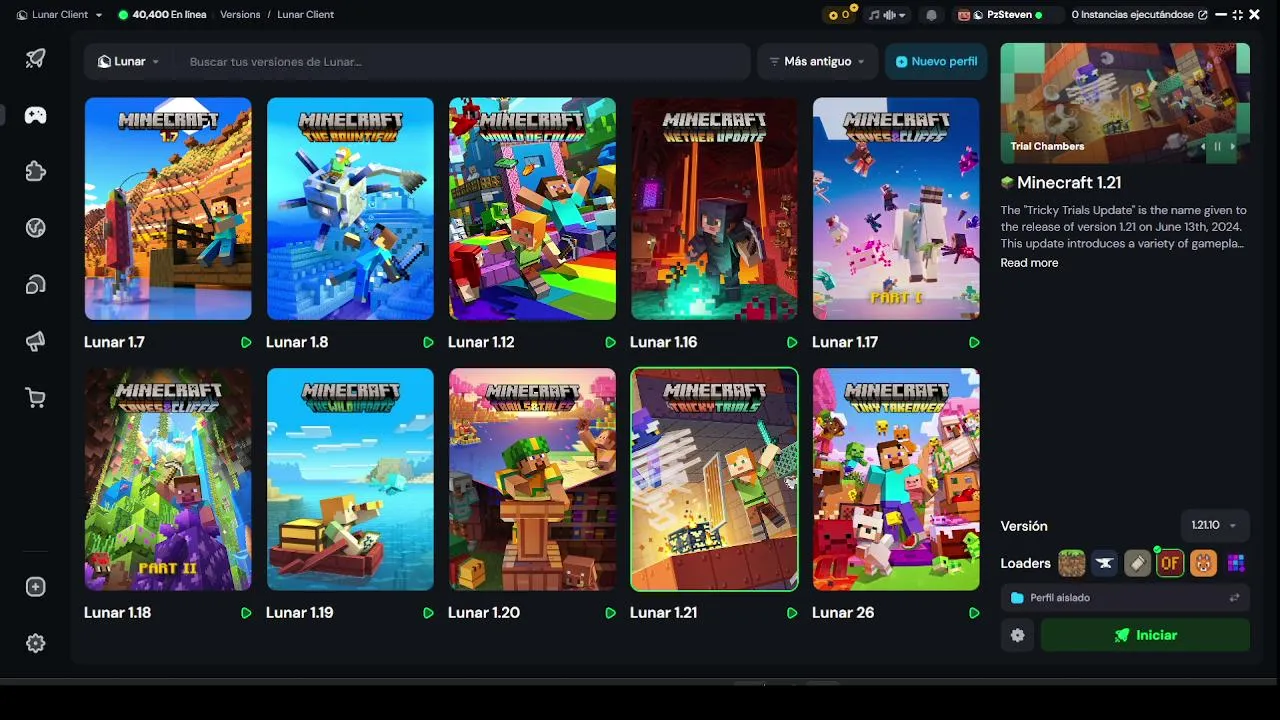Select the orange fox NeoForge loader
The height and width of the screenshot is (720, 1280).
tap(1203, 563)
